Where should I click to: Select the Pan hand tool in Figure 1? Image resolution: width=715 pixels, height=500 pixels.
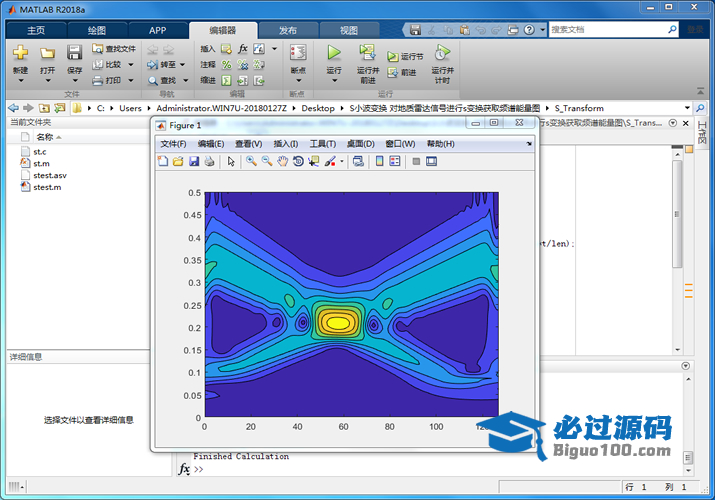click(x=283, y=161)
